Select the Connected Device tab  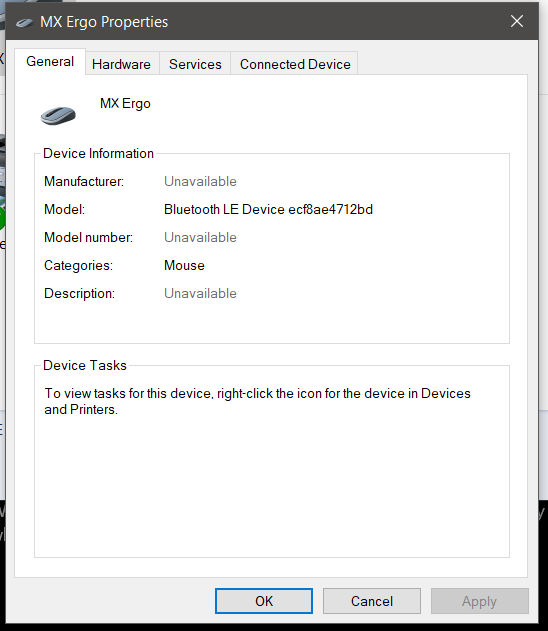[295, 64]
